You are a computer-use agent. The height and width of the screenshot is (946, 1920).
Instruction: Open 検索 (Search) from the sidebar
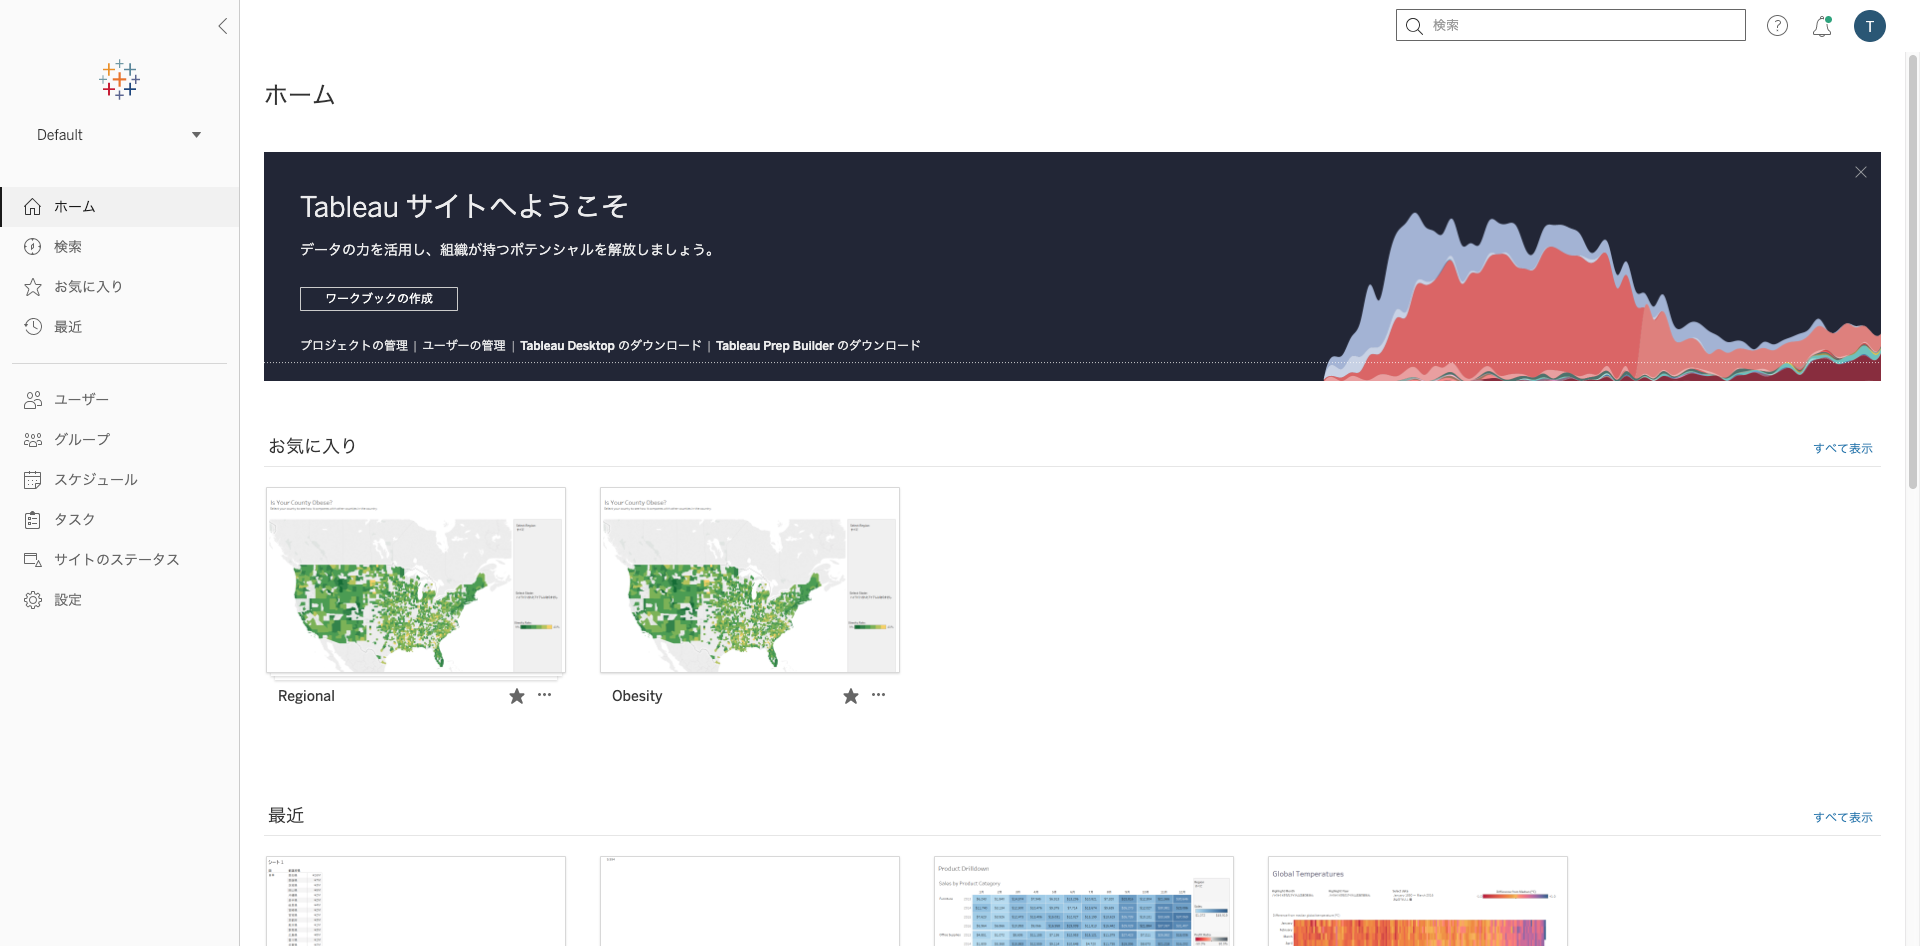[68, 246]
